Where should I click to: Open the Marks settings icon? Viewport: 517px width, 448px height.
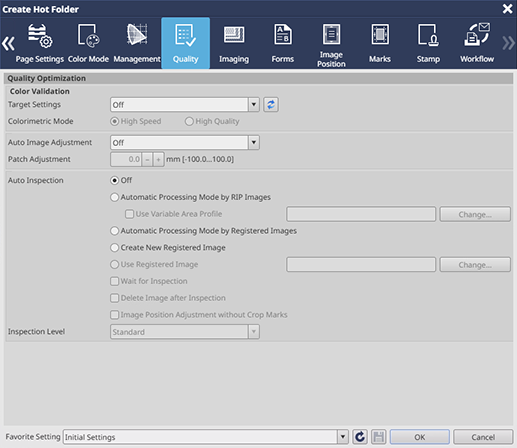[x=380, y=34]
